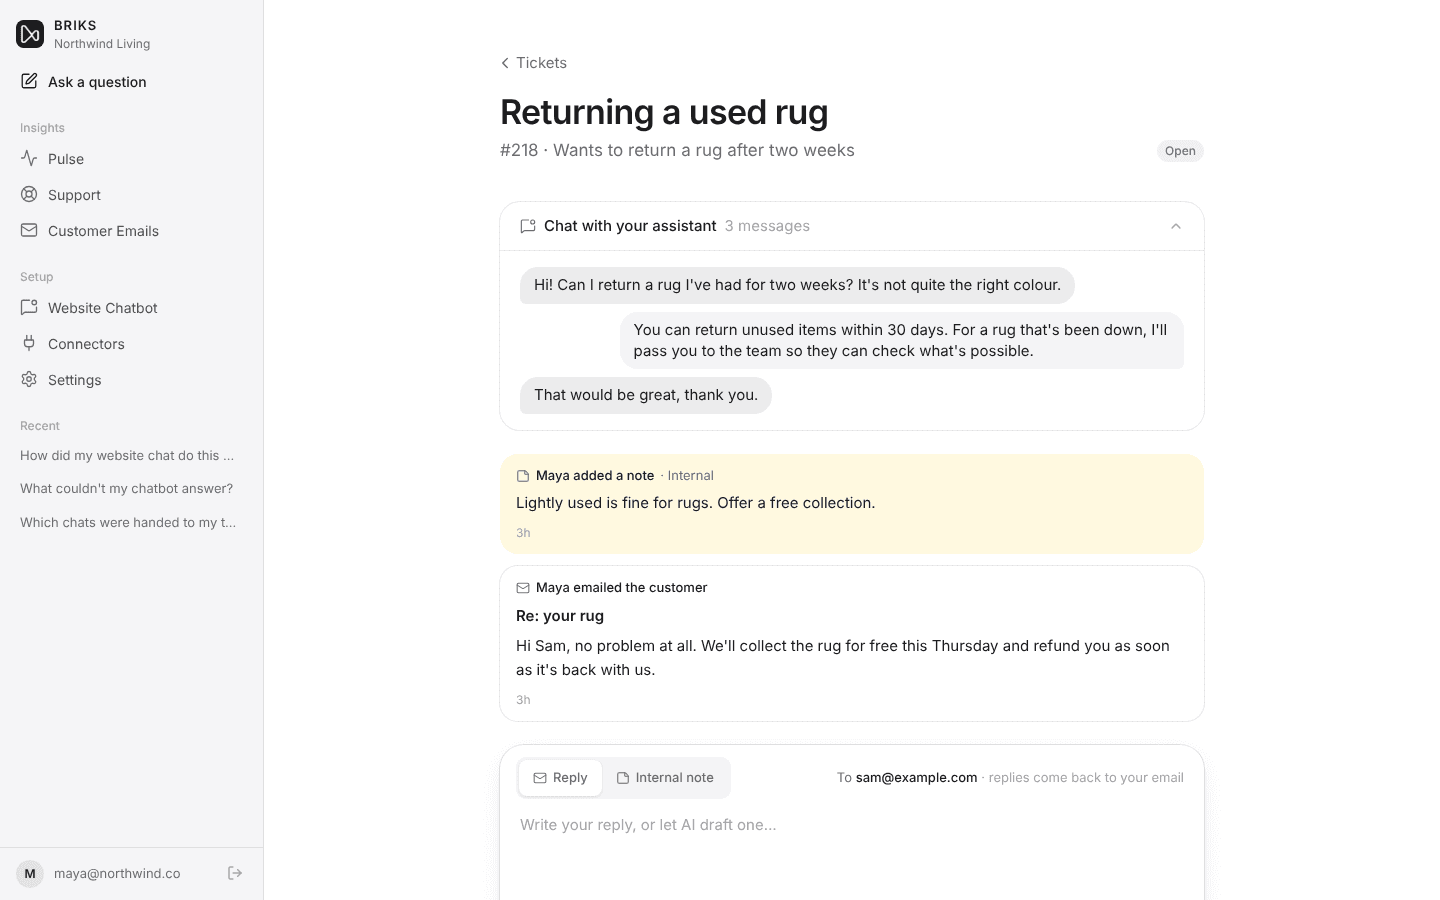Image resolution: width=1440 pixels, height=900 pixels.
Task: Click the envelope icon by Maya emailed the customer
Action: point(523,588)
